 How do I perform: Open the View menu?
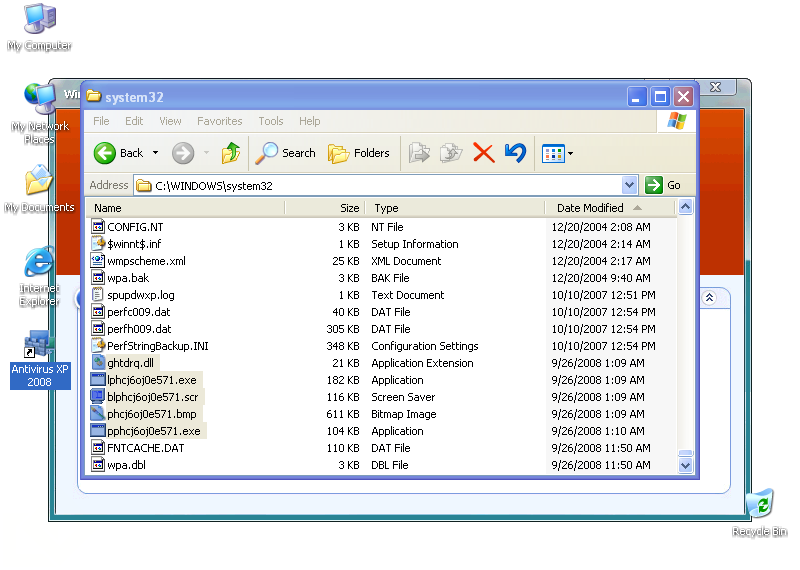[170, 121]
